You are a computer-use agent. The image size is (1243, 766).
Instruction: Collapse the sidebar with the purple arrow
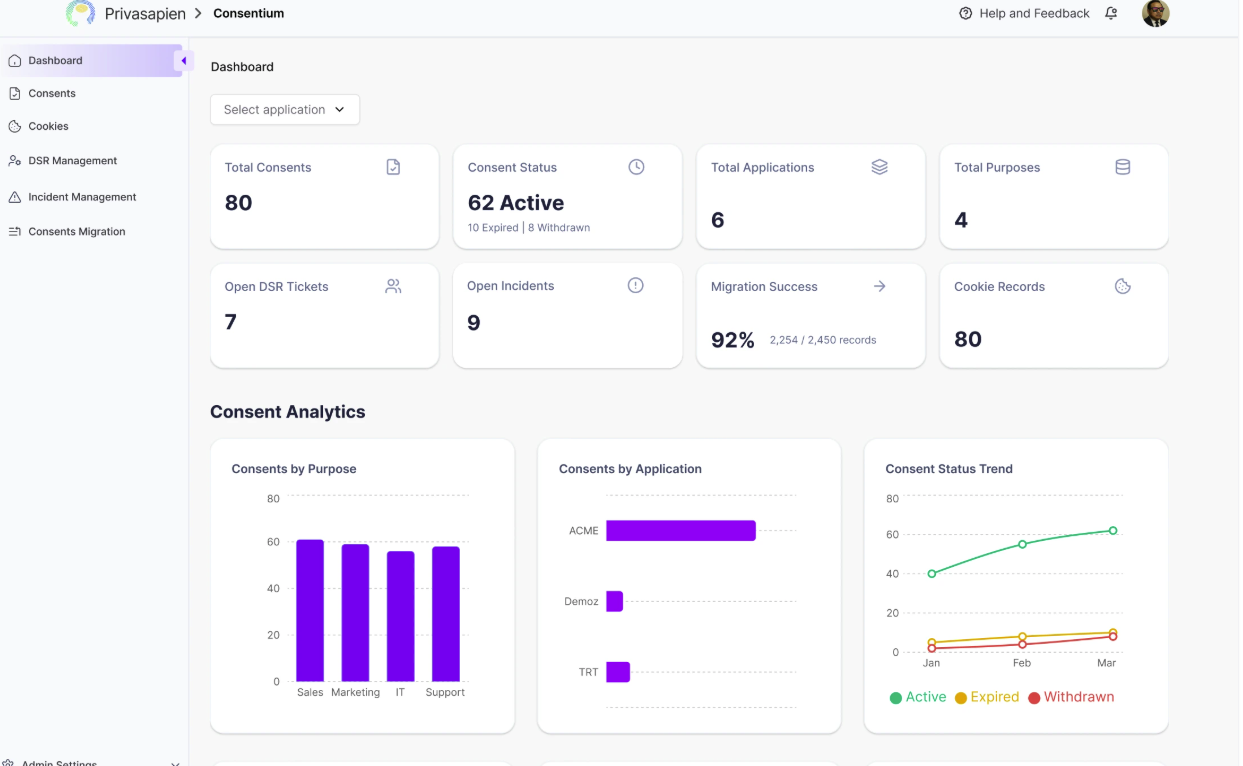(183, 61)
